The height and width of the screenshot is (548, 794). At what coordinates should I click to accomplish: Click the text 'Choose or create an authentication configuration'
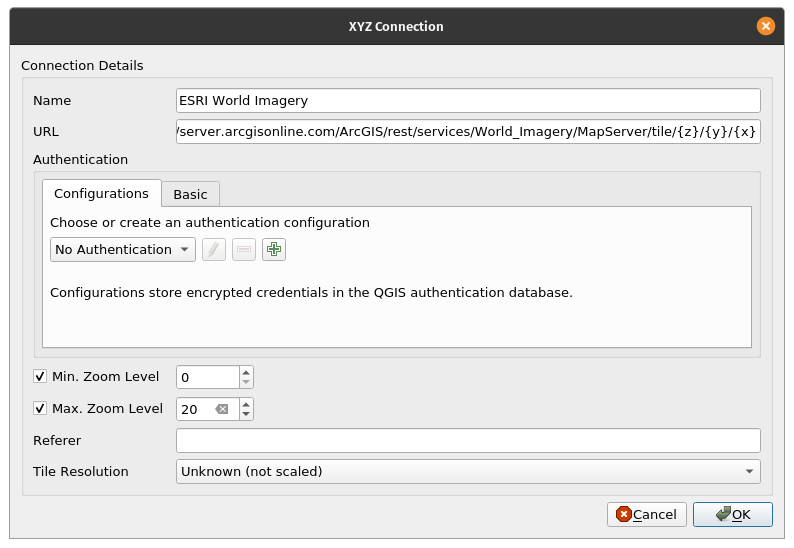210,223
